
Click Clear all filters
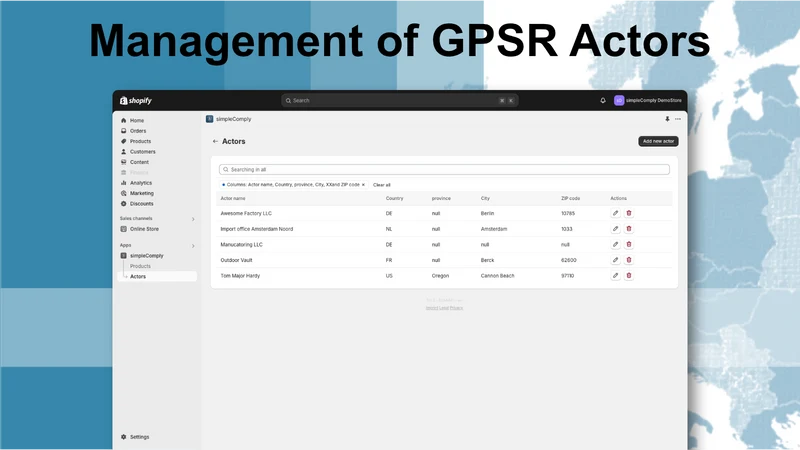pyautogui.click(x=382, y=185)
